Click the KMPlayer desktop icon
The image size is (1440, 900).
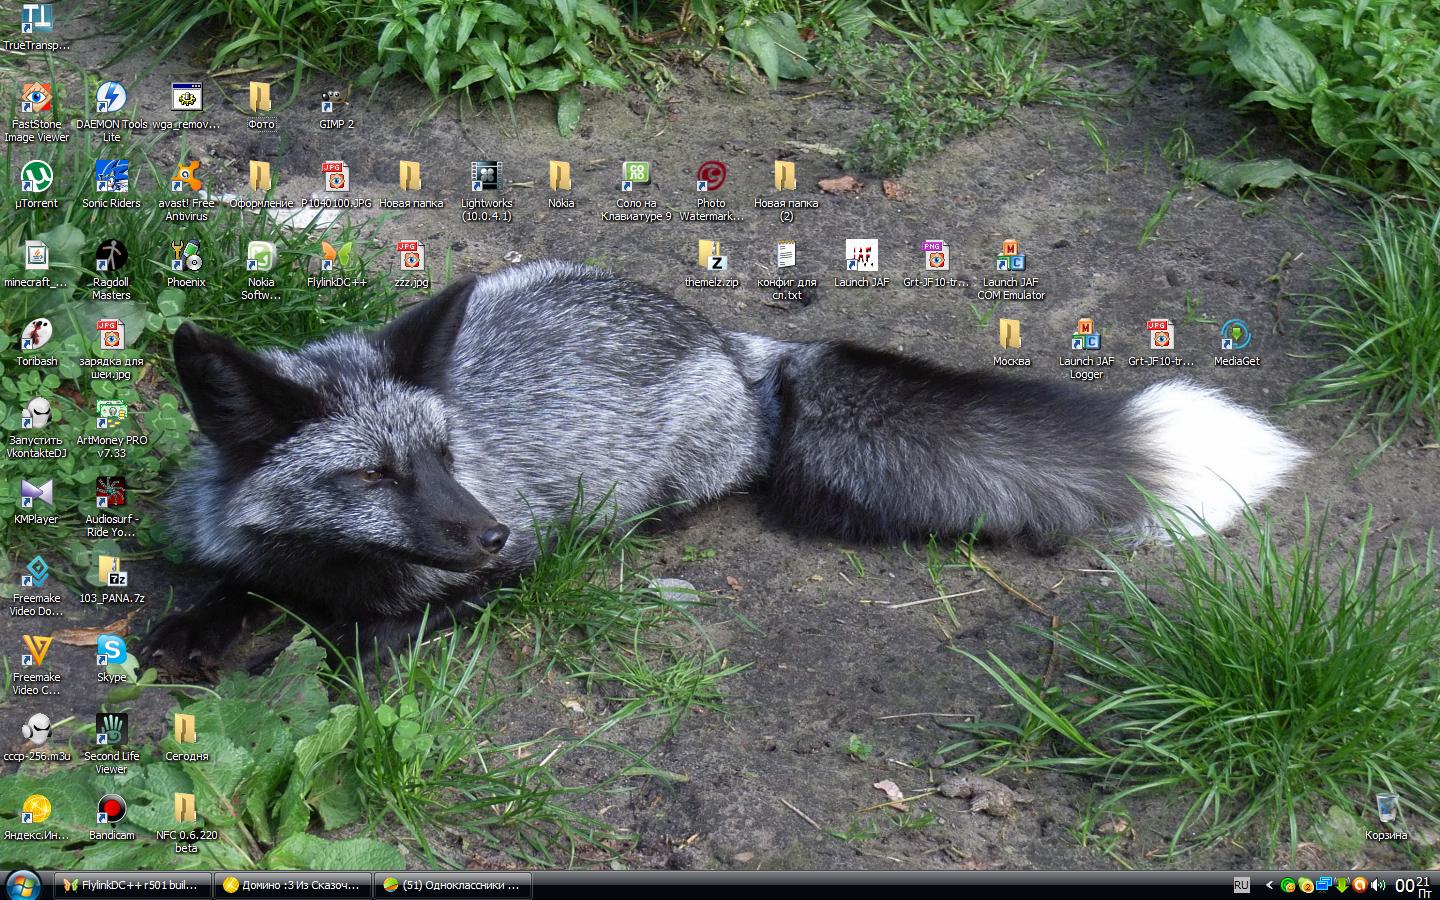36,494
